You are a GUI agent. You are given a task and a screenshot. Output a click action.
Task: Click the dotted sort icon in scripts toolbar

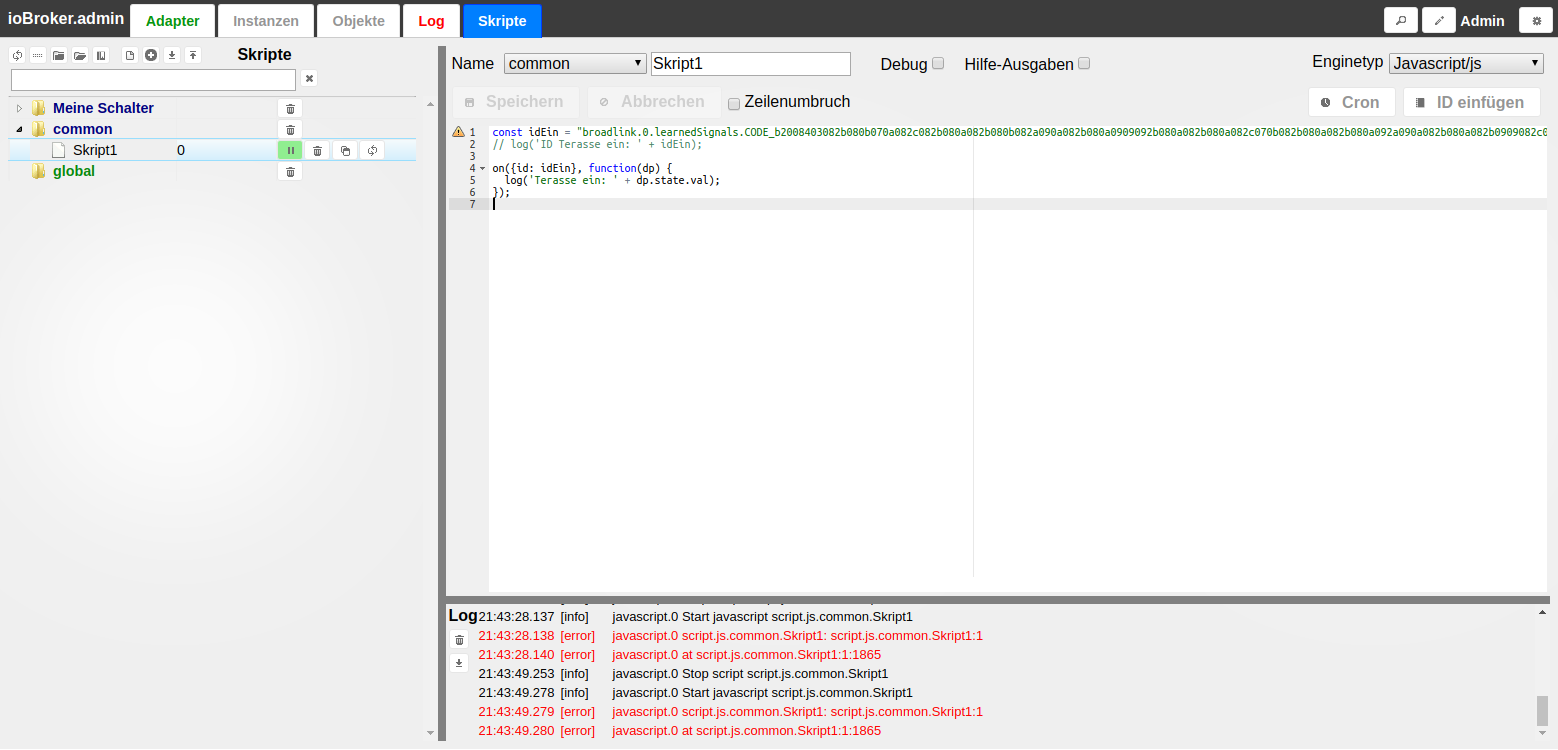38,55
